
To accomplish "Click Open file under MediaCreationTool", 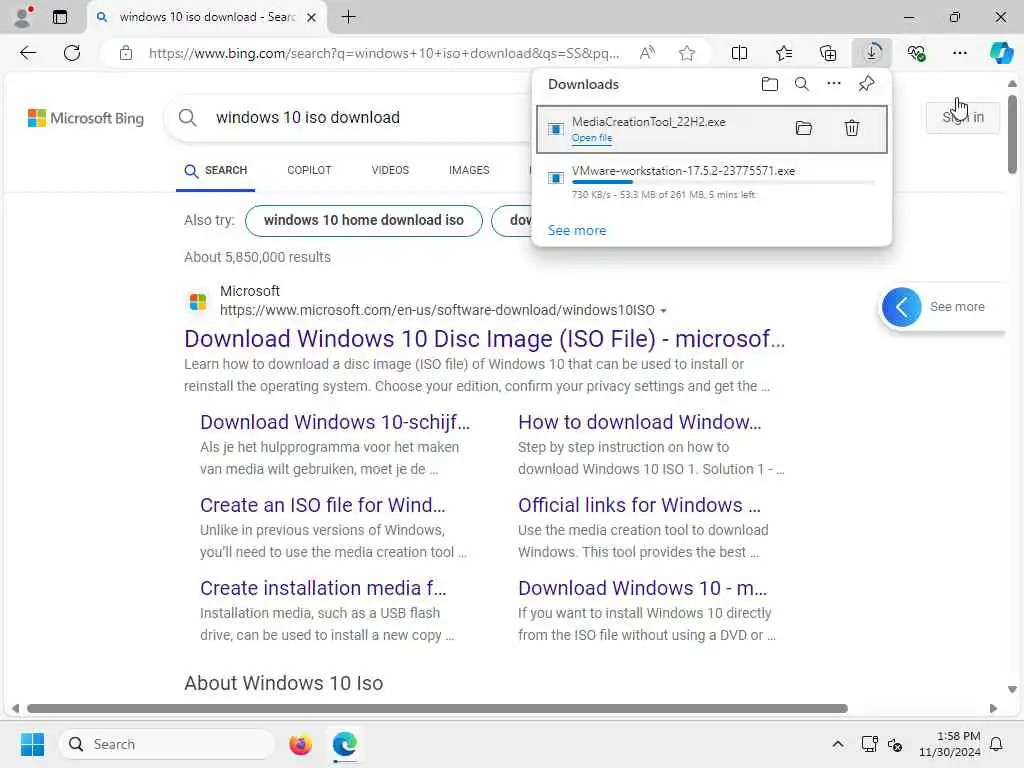I will click(x=592, y=138).
